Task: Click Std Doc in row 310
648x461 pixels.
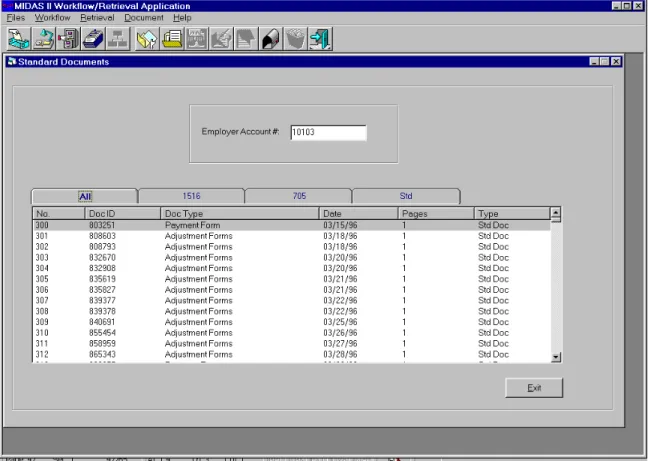Action: pyautogui.click(x=493, y=333)
